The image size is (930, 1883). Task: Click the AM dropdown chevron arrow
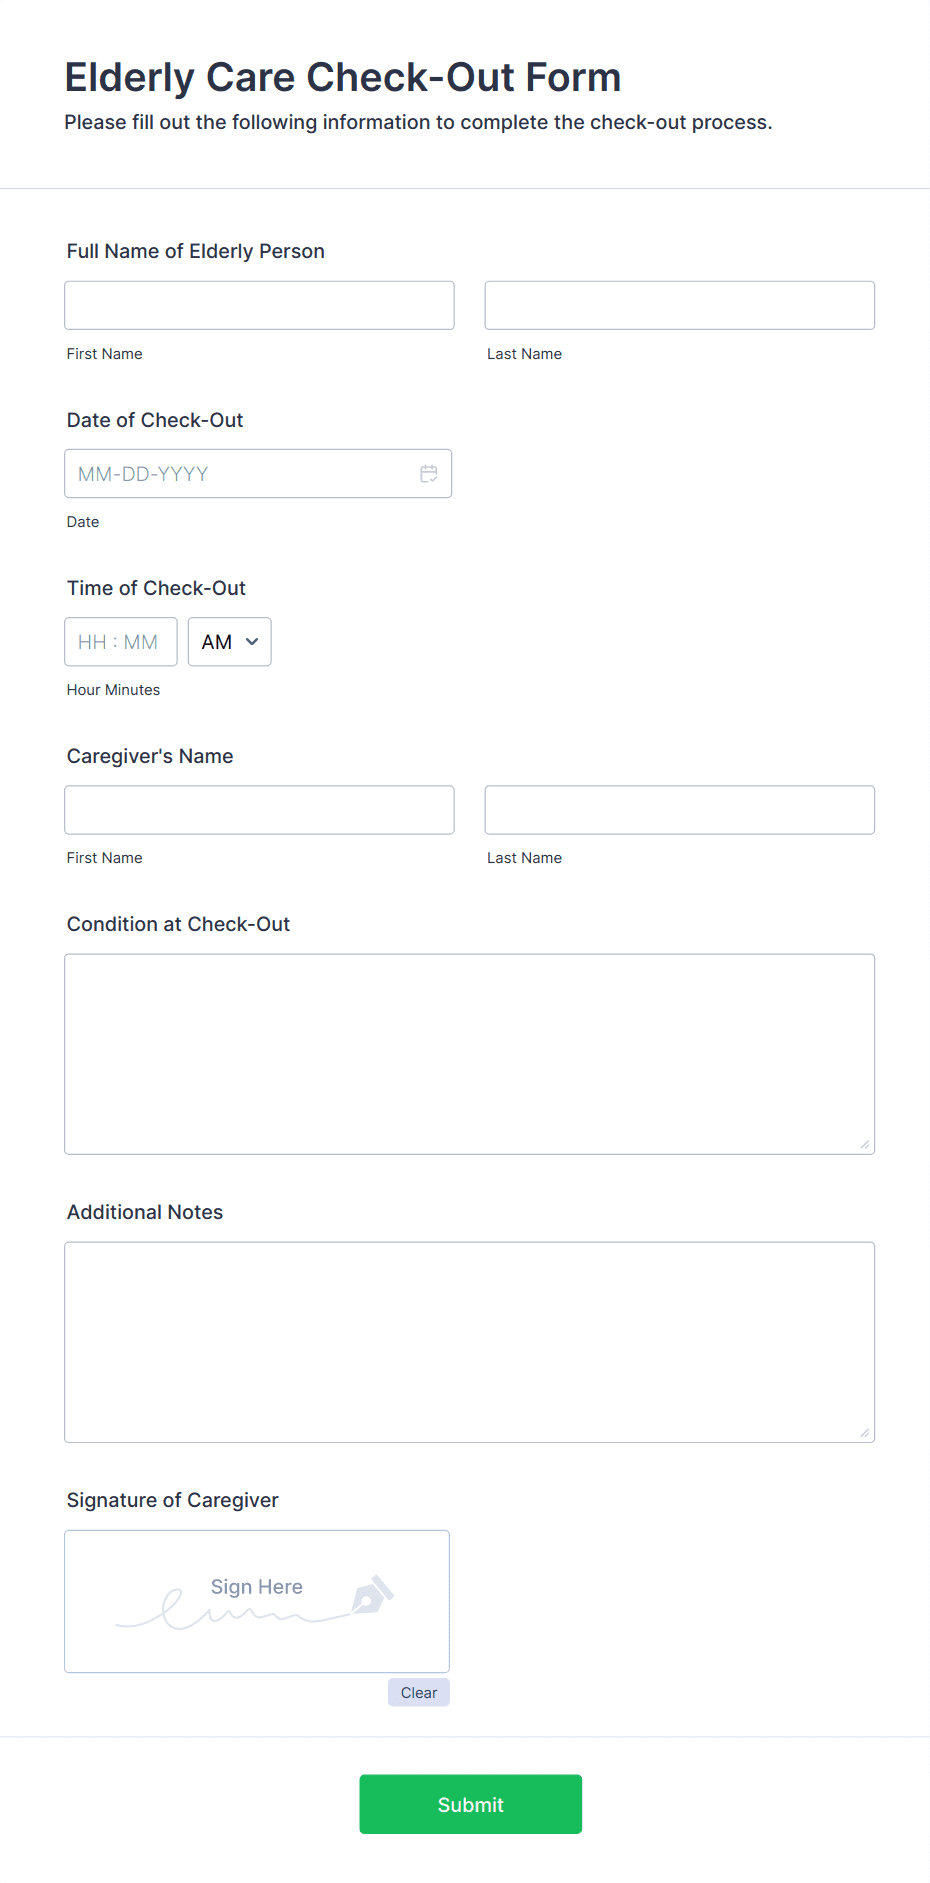click(252, 642)
